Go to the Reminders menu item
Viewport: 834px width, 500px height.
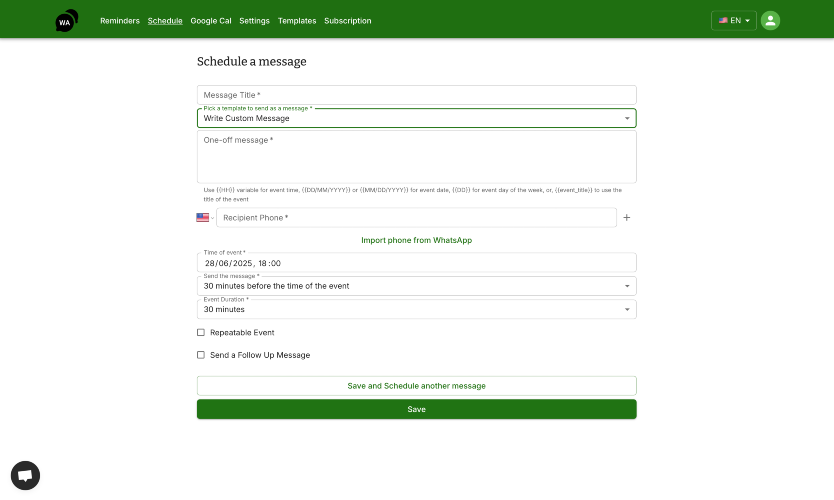click(120, 21)
